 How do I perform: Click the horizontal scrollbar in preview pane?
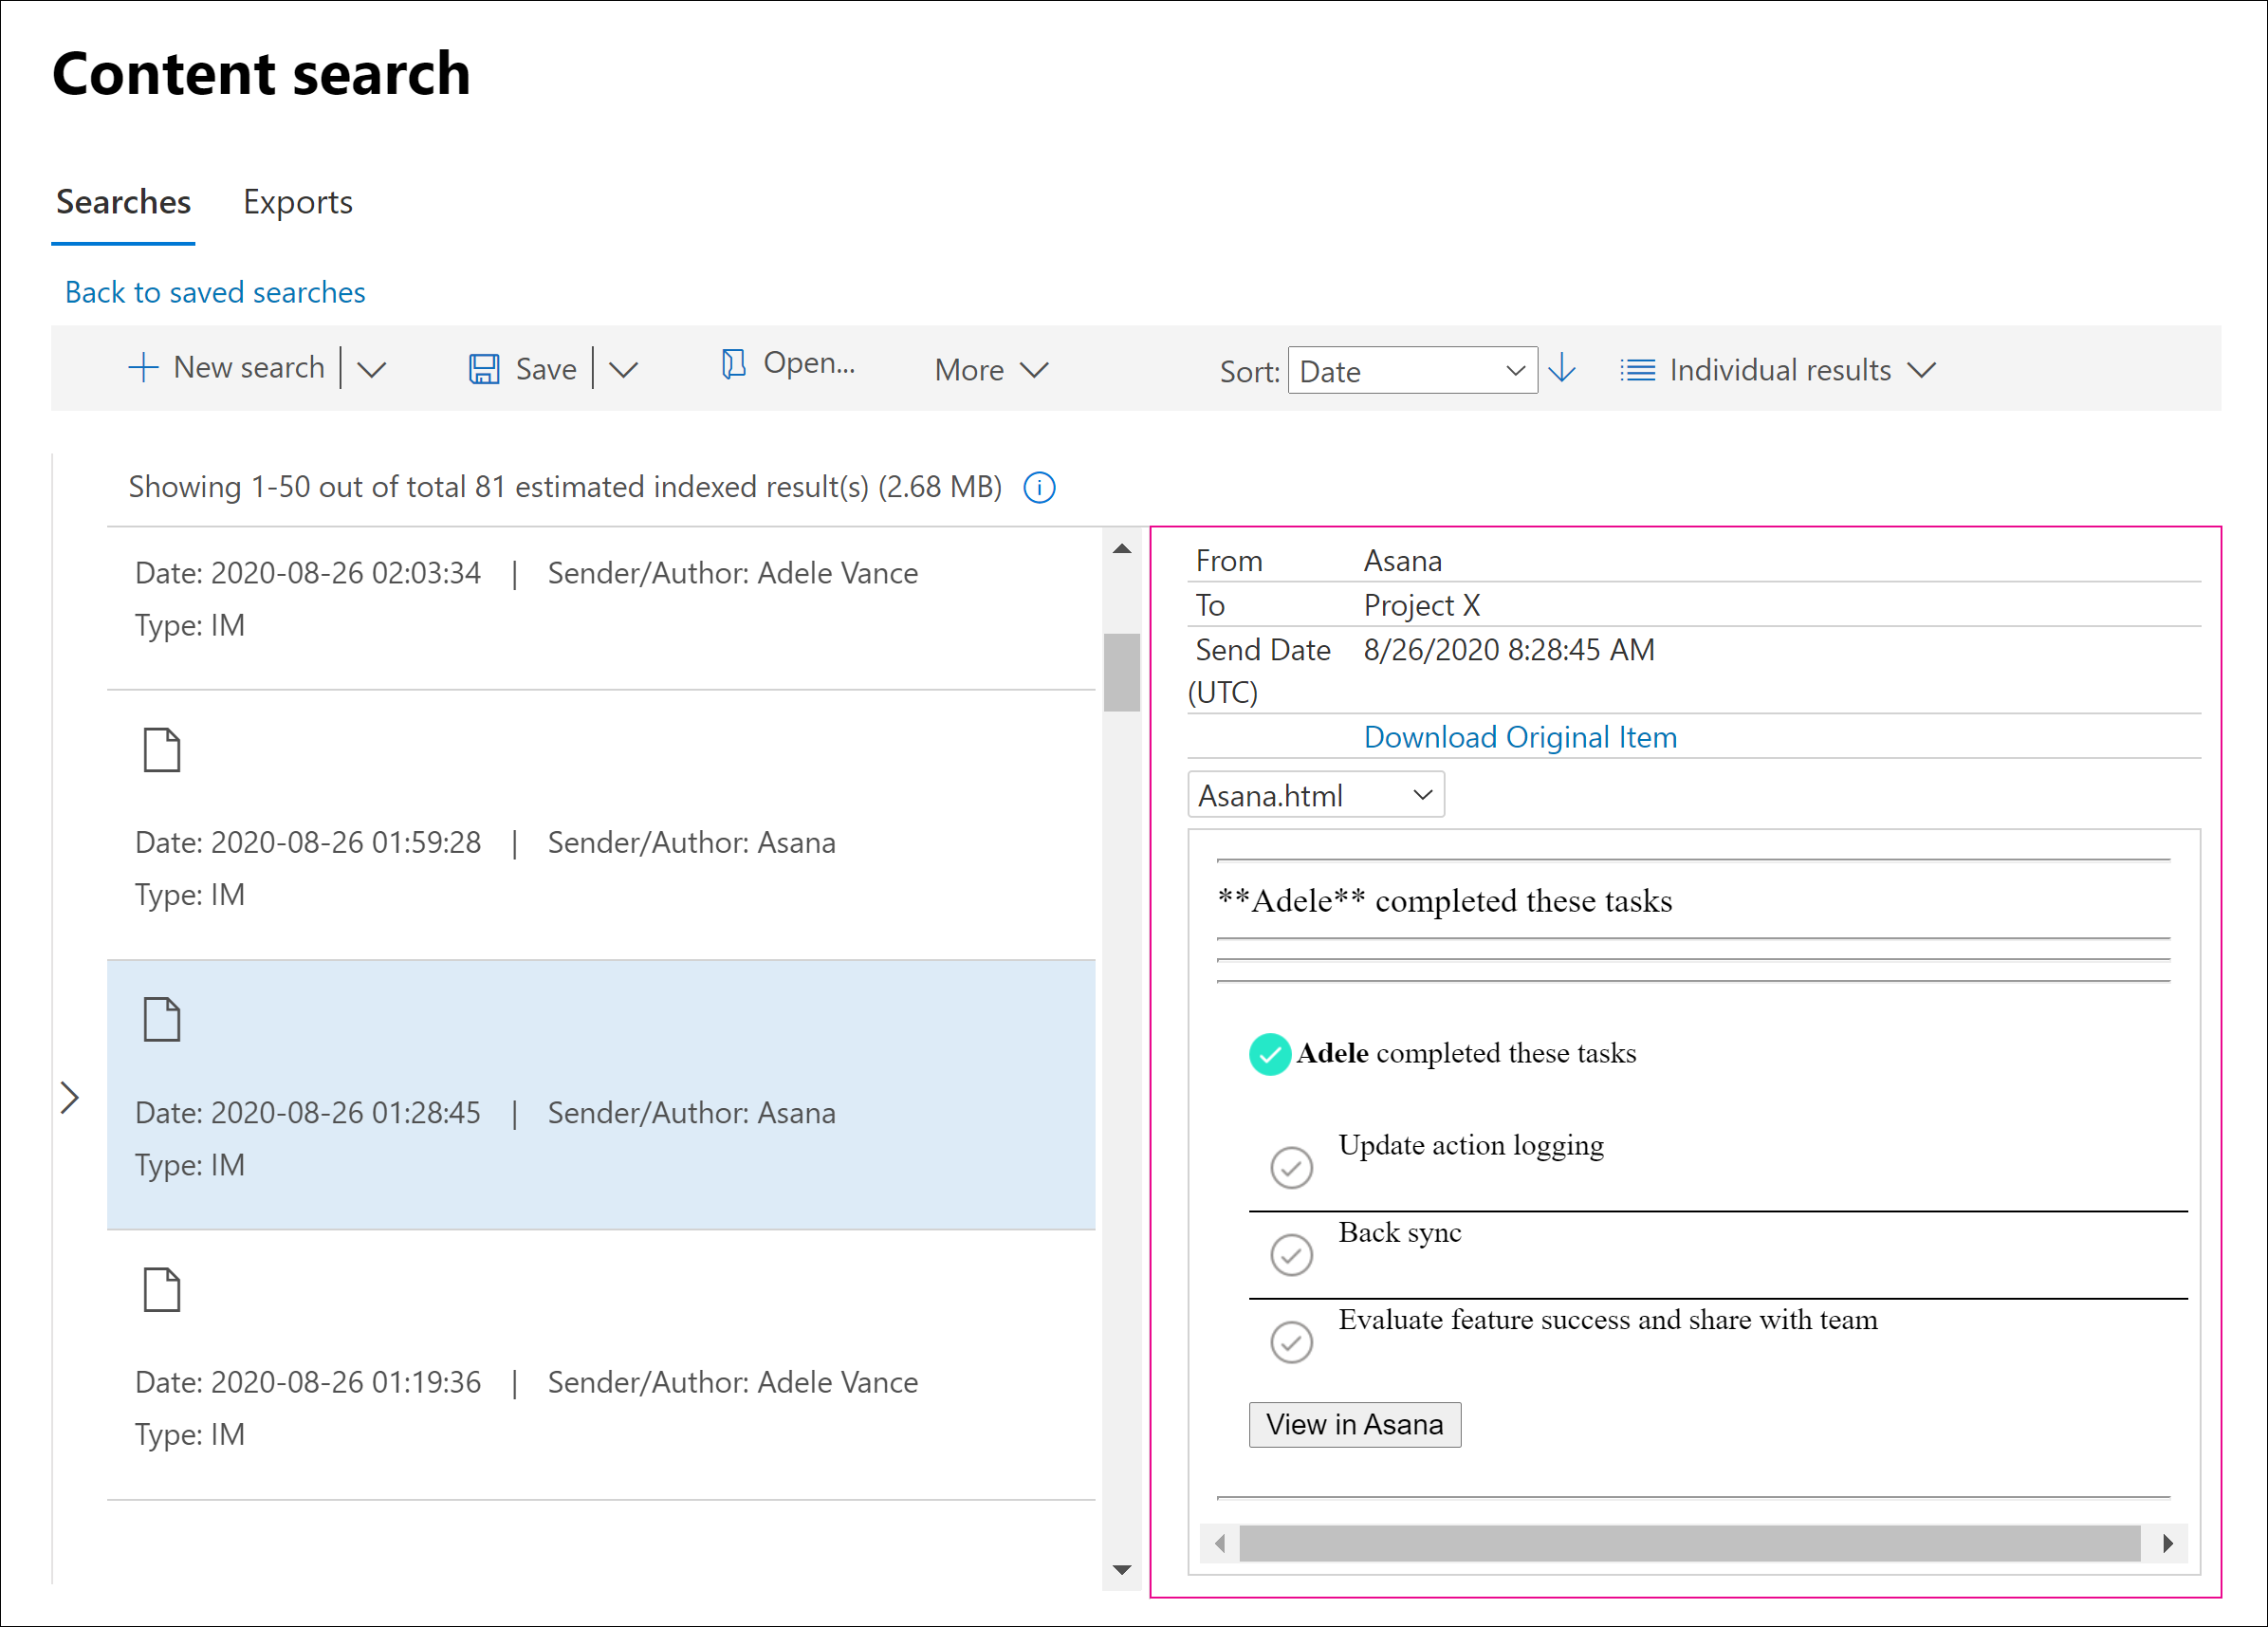(x=1688, y=1543)
